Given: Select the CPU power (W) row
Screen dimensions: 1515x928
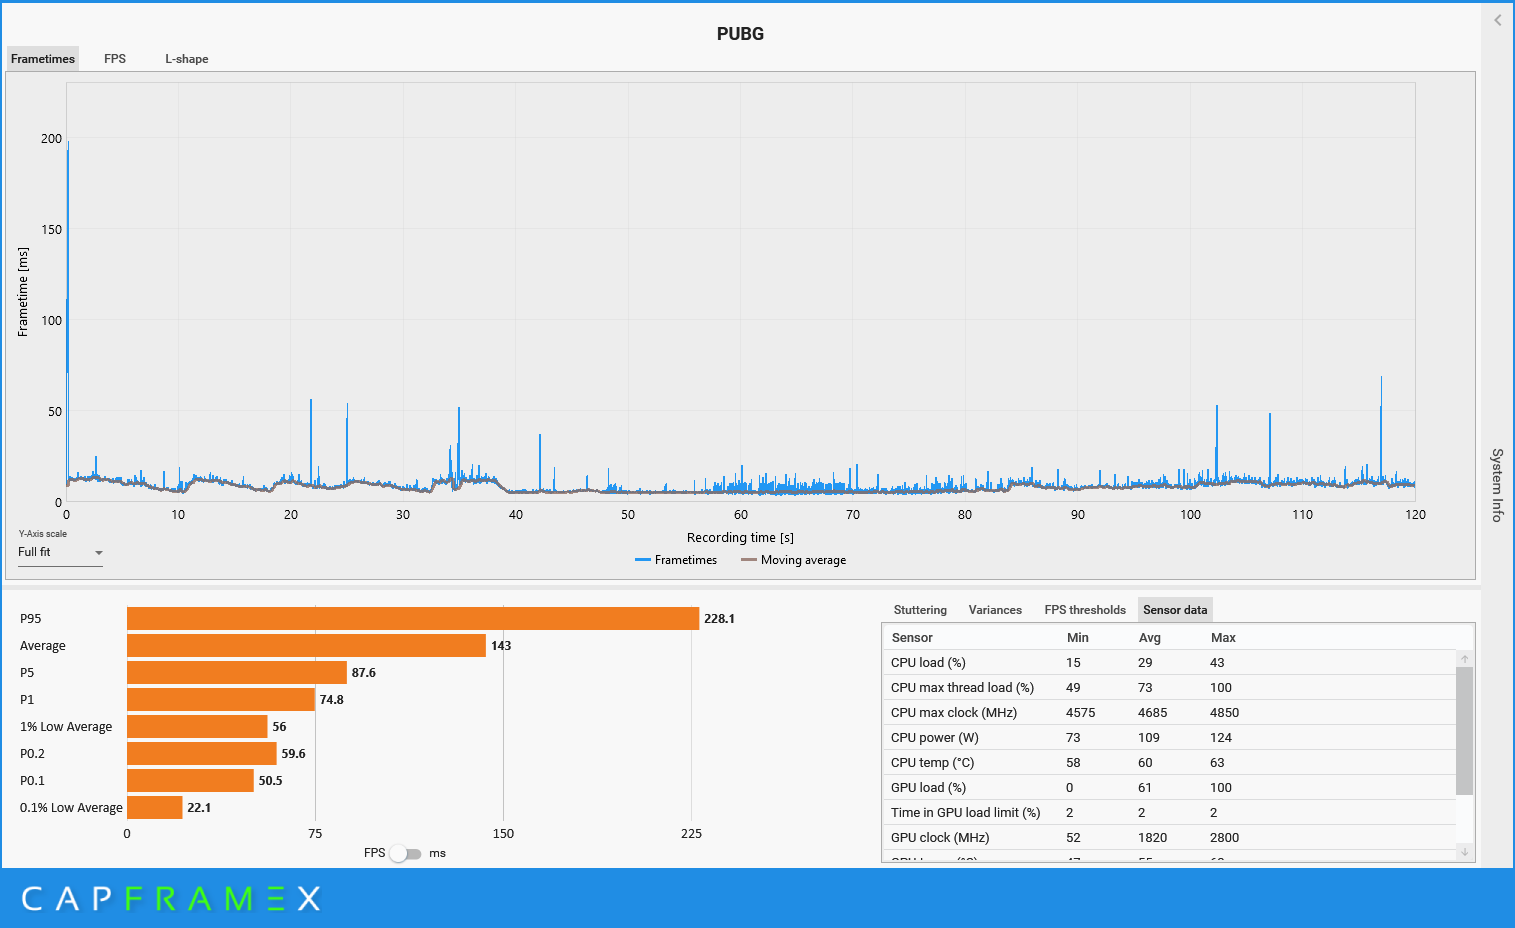Looking at the screenshot, I should click(1170, 738).
